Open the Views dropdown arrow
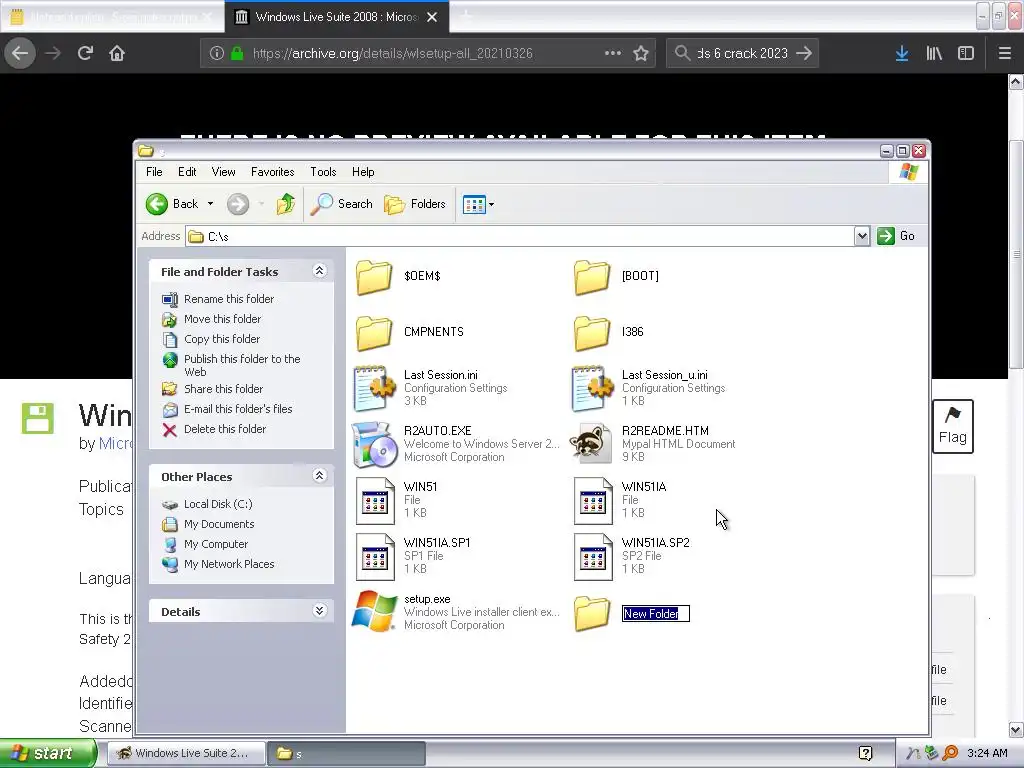Viewport: 1024px width, 768px height. tap(492, 204)
